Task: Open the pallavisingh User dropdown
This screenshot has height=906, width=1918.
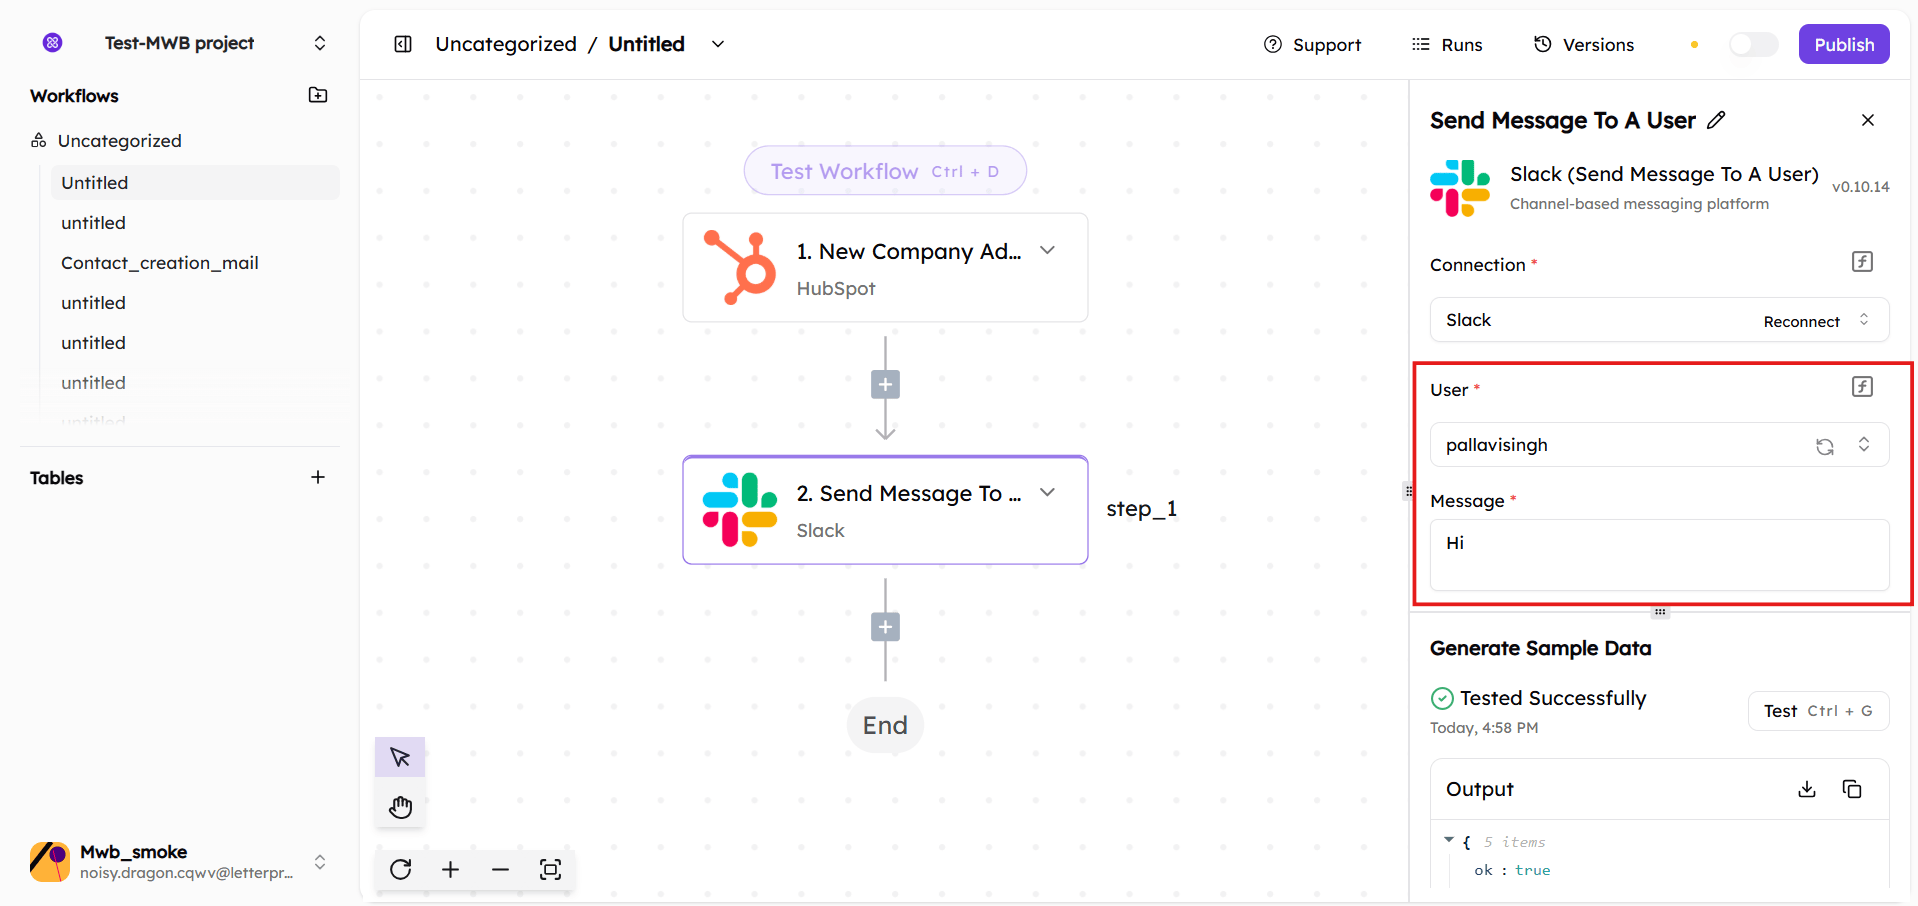Action: pos(1864,445)
